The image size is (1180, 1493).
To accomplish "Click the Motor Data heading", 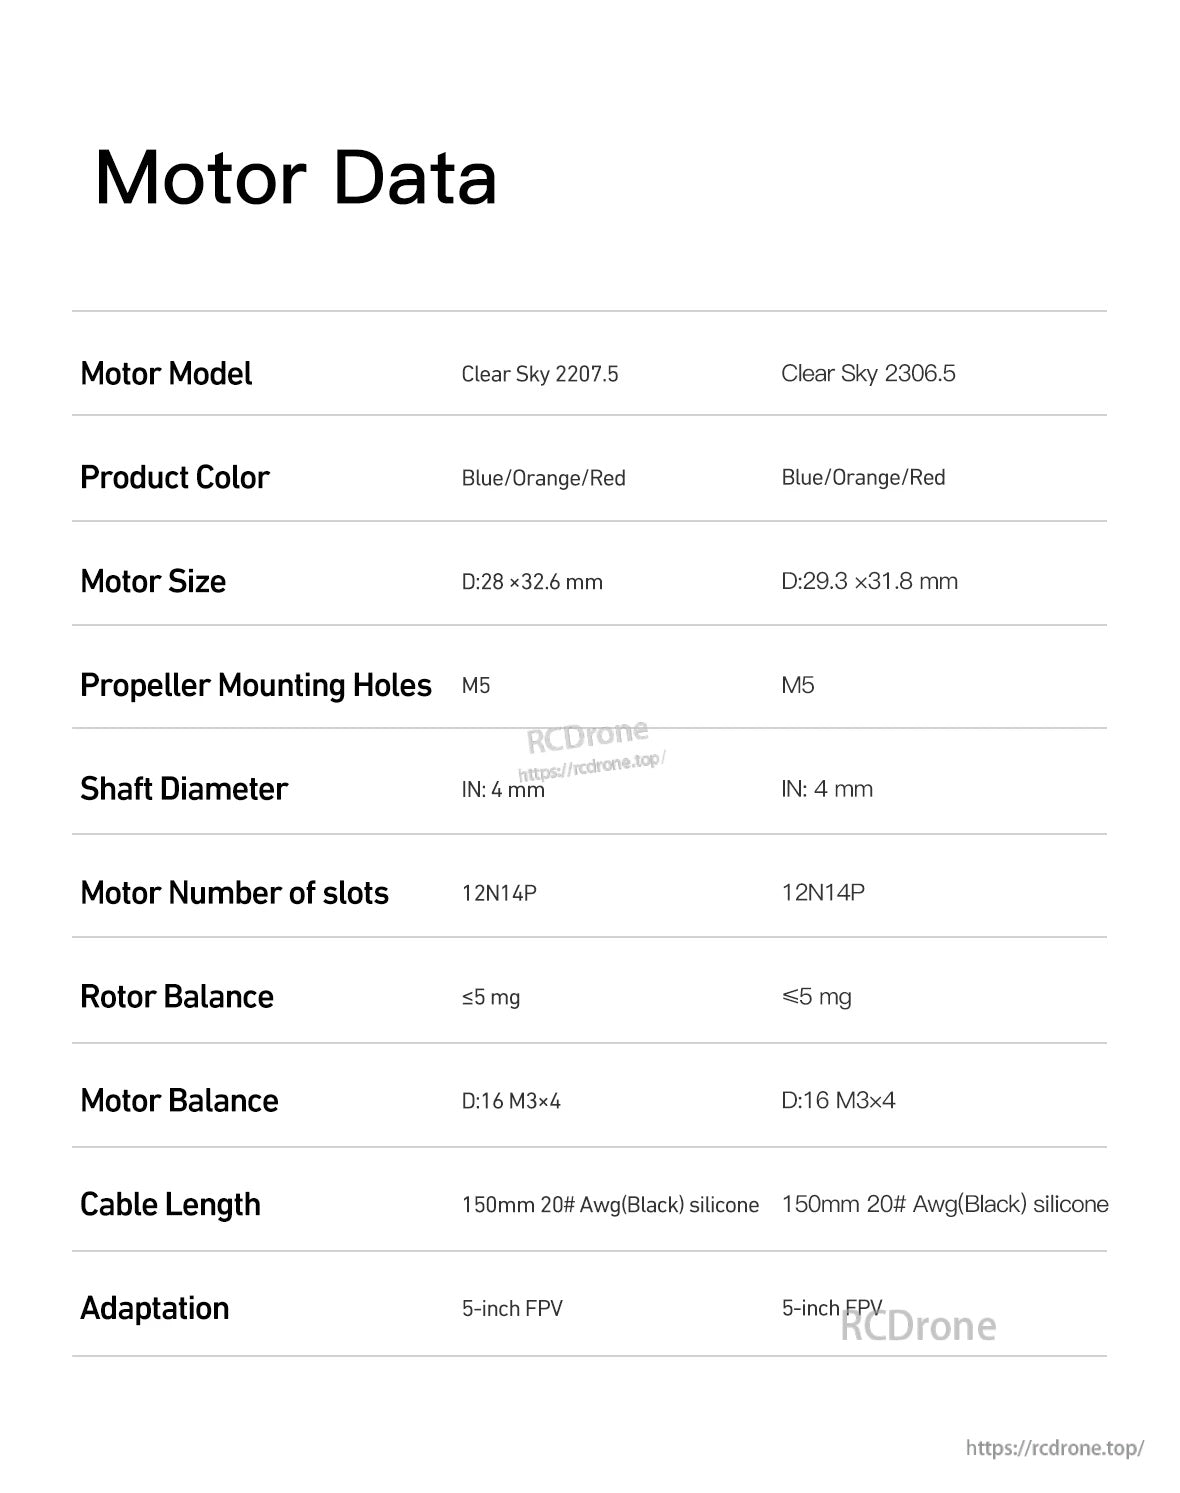I will click(x=296, y=178).
